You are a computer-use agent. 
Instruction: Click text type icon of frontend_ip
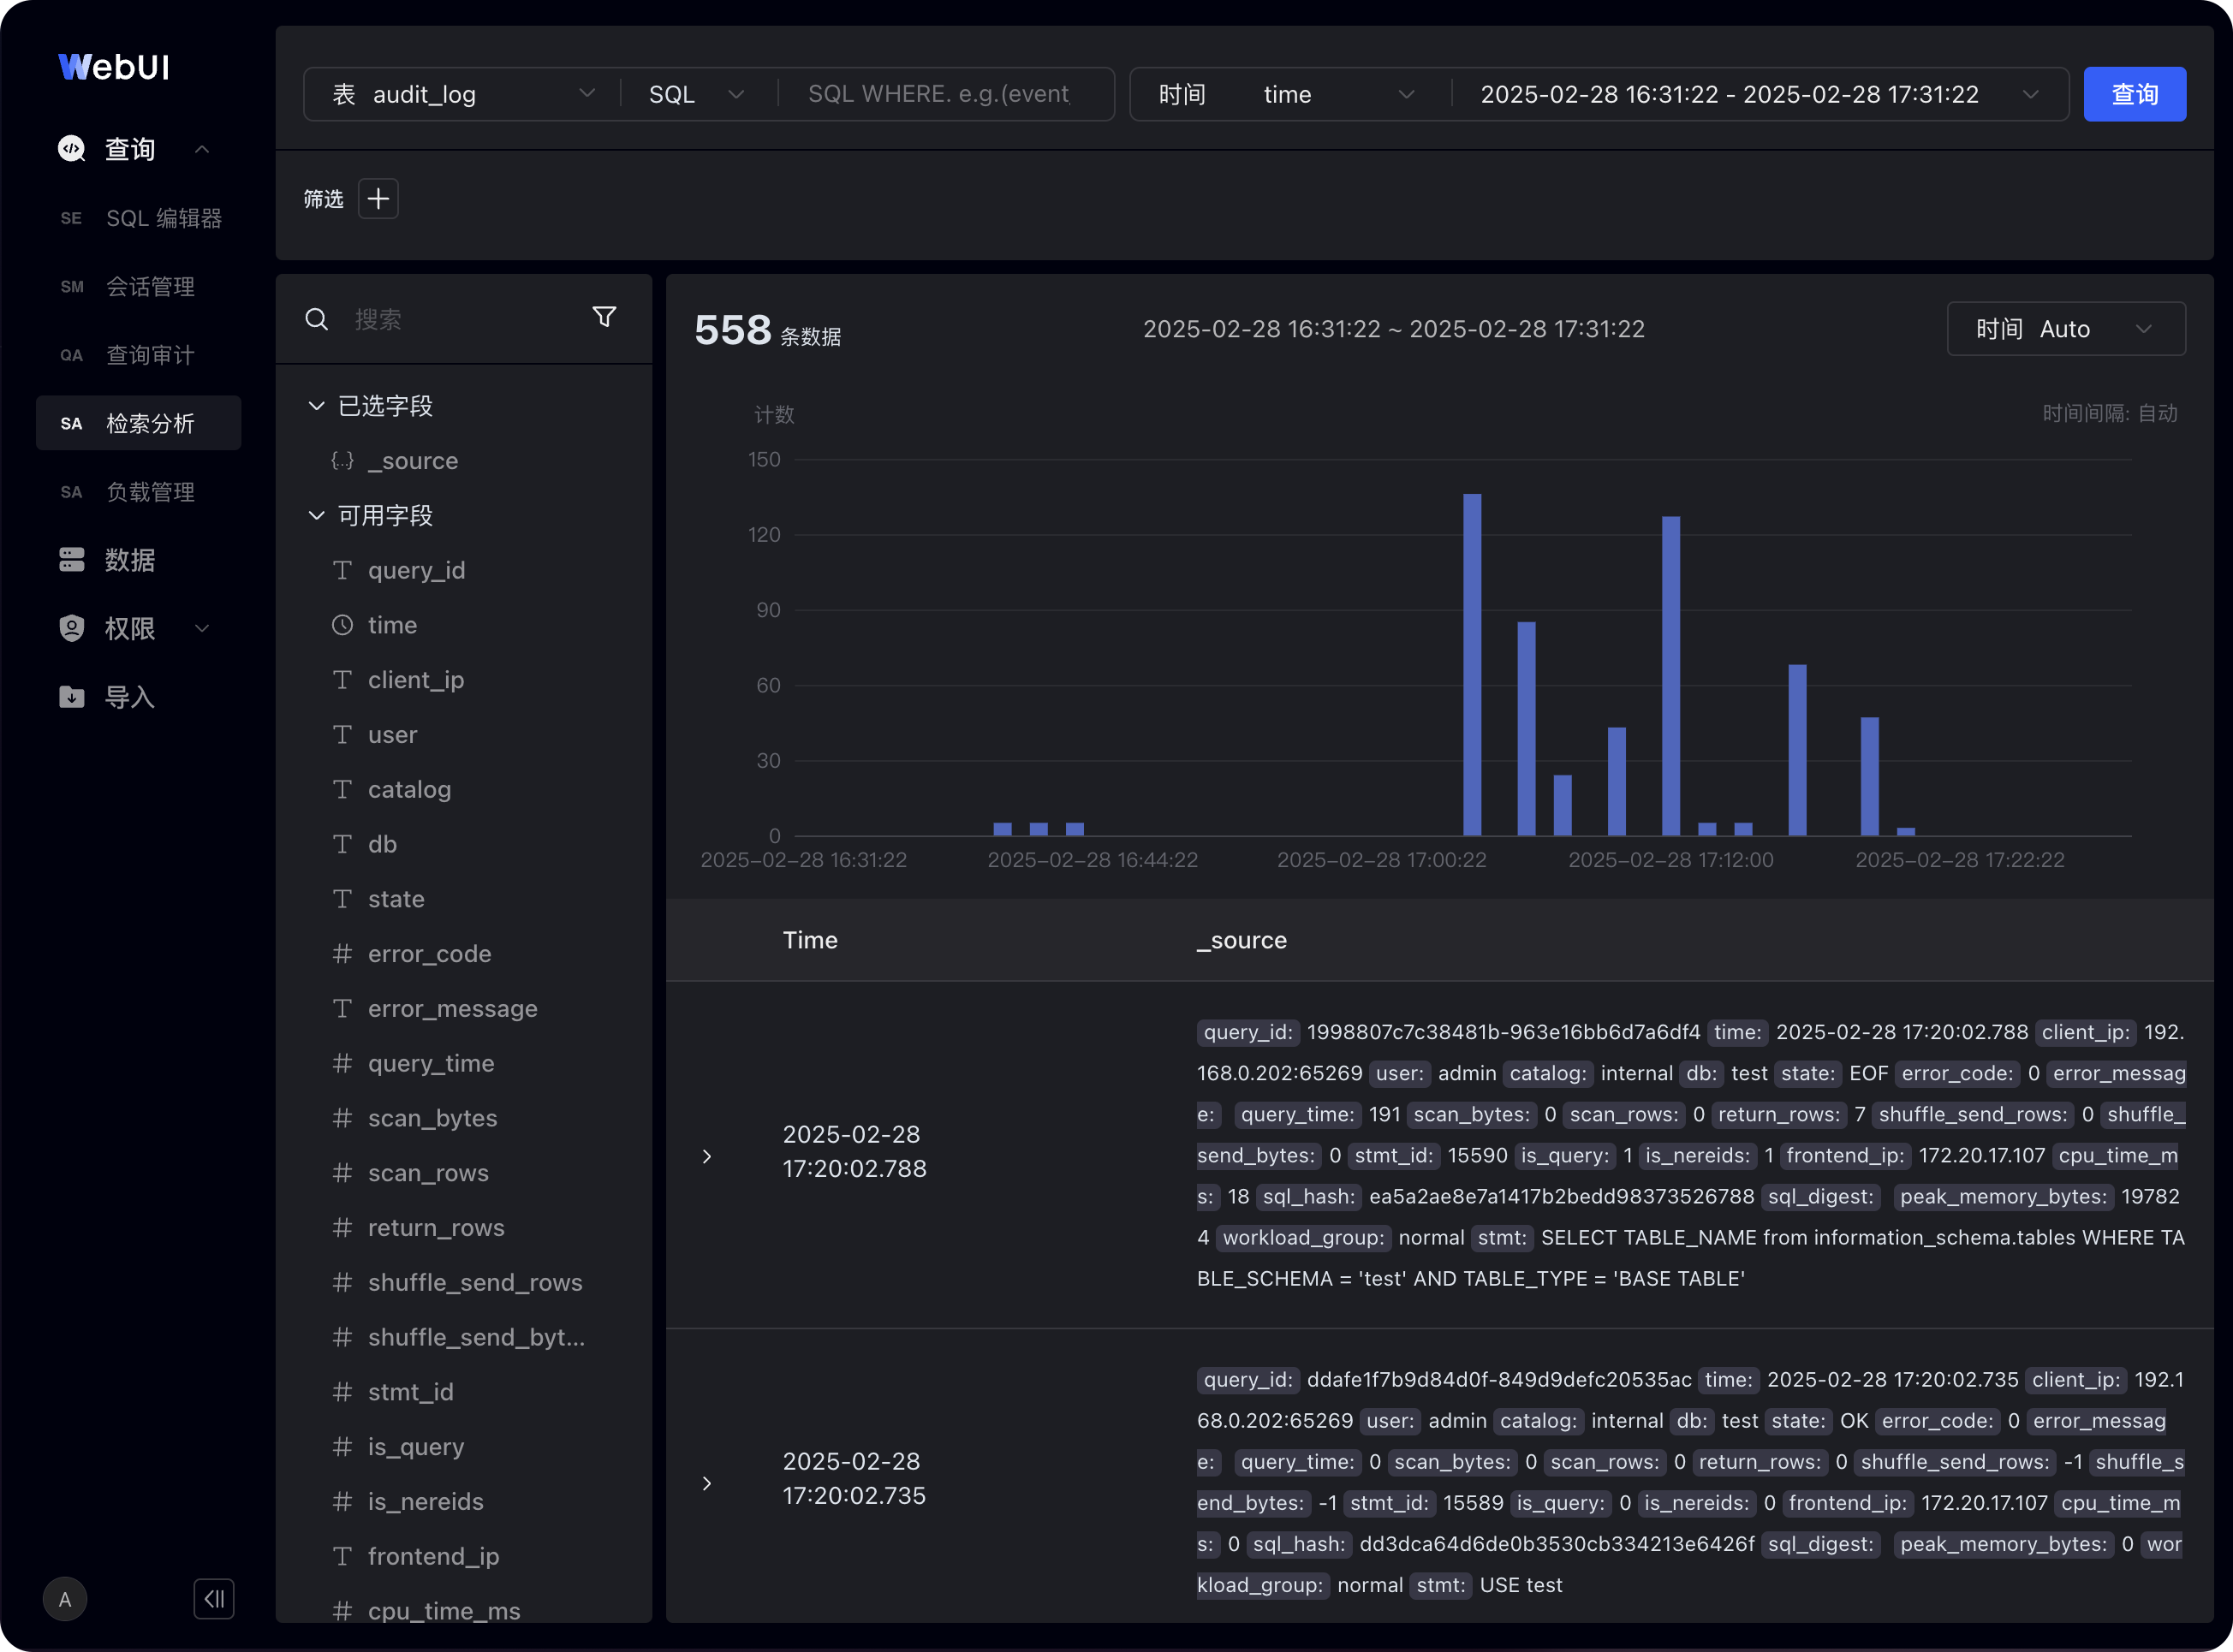click(x=342, y=1556)
